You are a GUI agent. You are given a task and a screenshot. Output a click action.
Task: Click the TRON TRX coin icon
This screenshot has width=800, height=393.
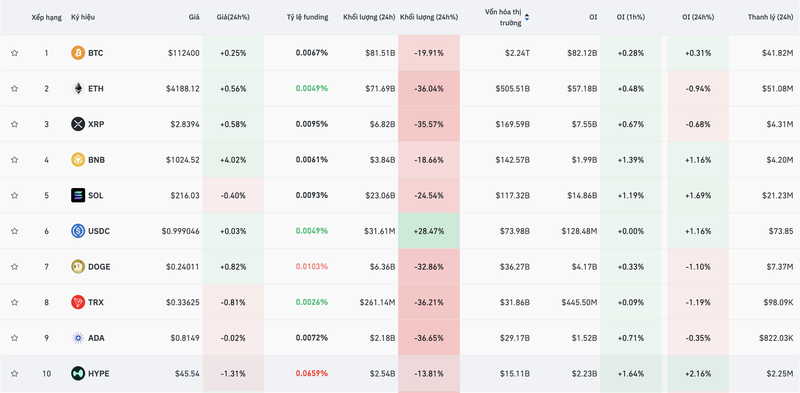point(78,302)
